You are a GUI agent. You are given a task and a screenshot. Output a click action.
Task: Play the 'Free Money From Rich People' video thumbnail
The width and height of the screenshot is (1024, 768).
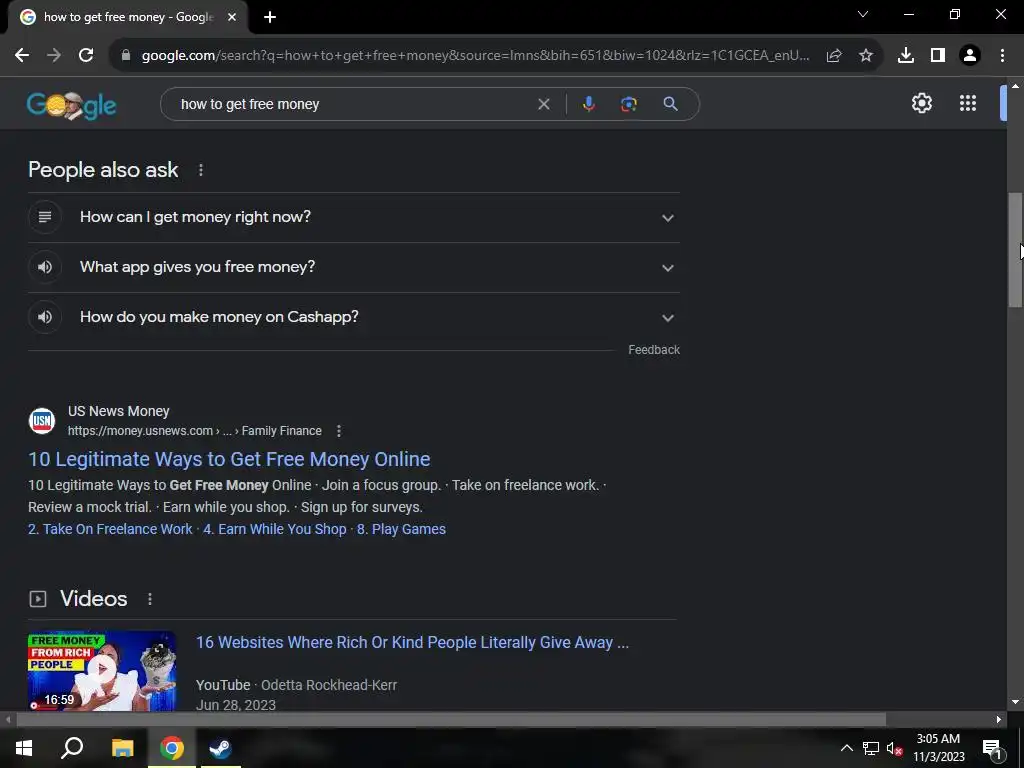(102, 671)
